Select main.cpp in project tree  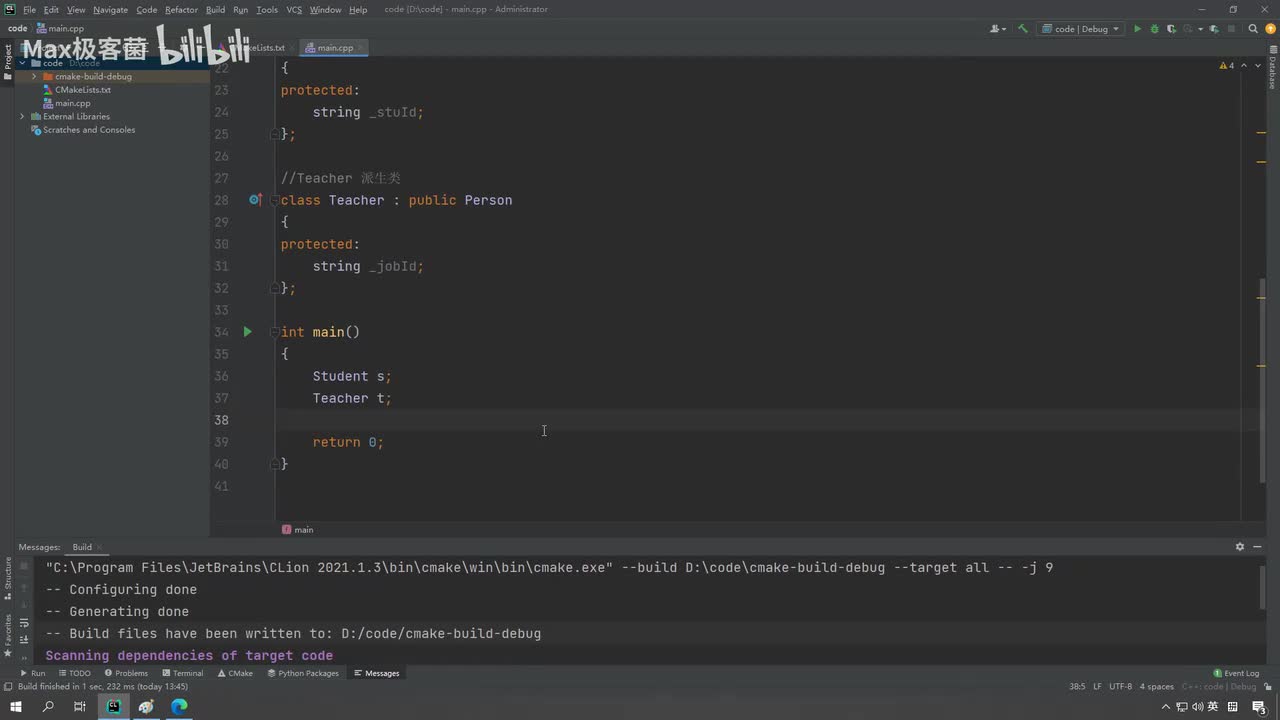tap(73, 103)
